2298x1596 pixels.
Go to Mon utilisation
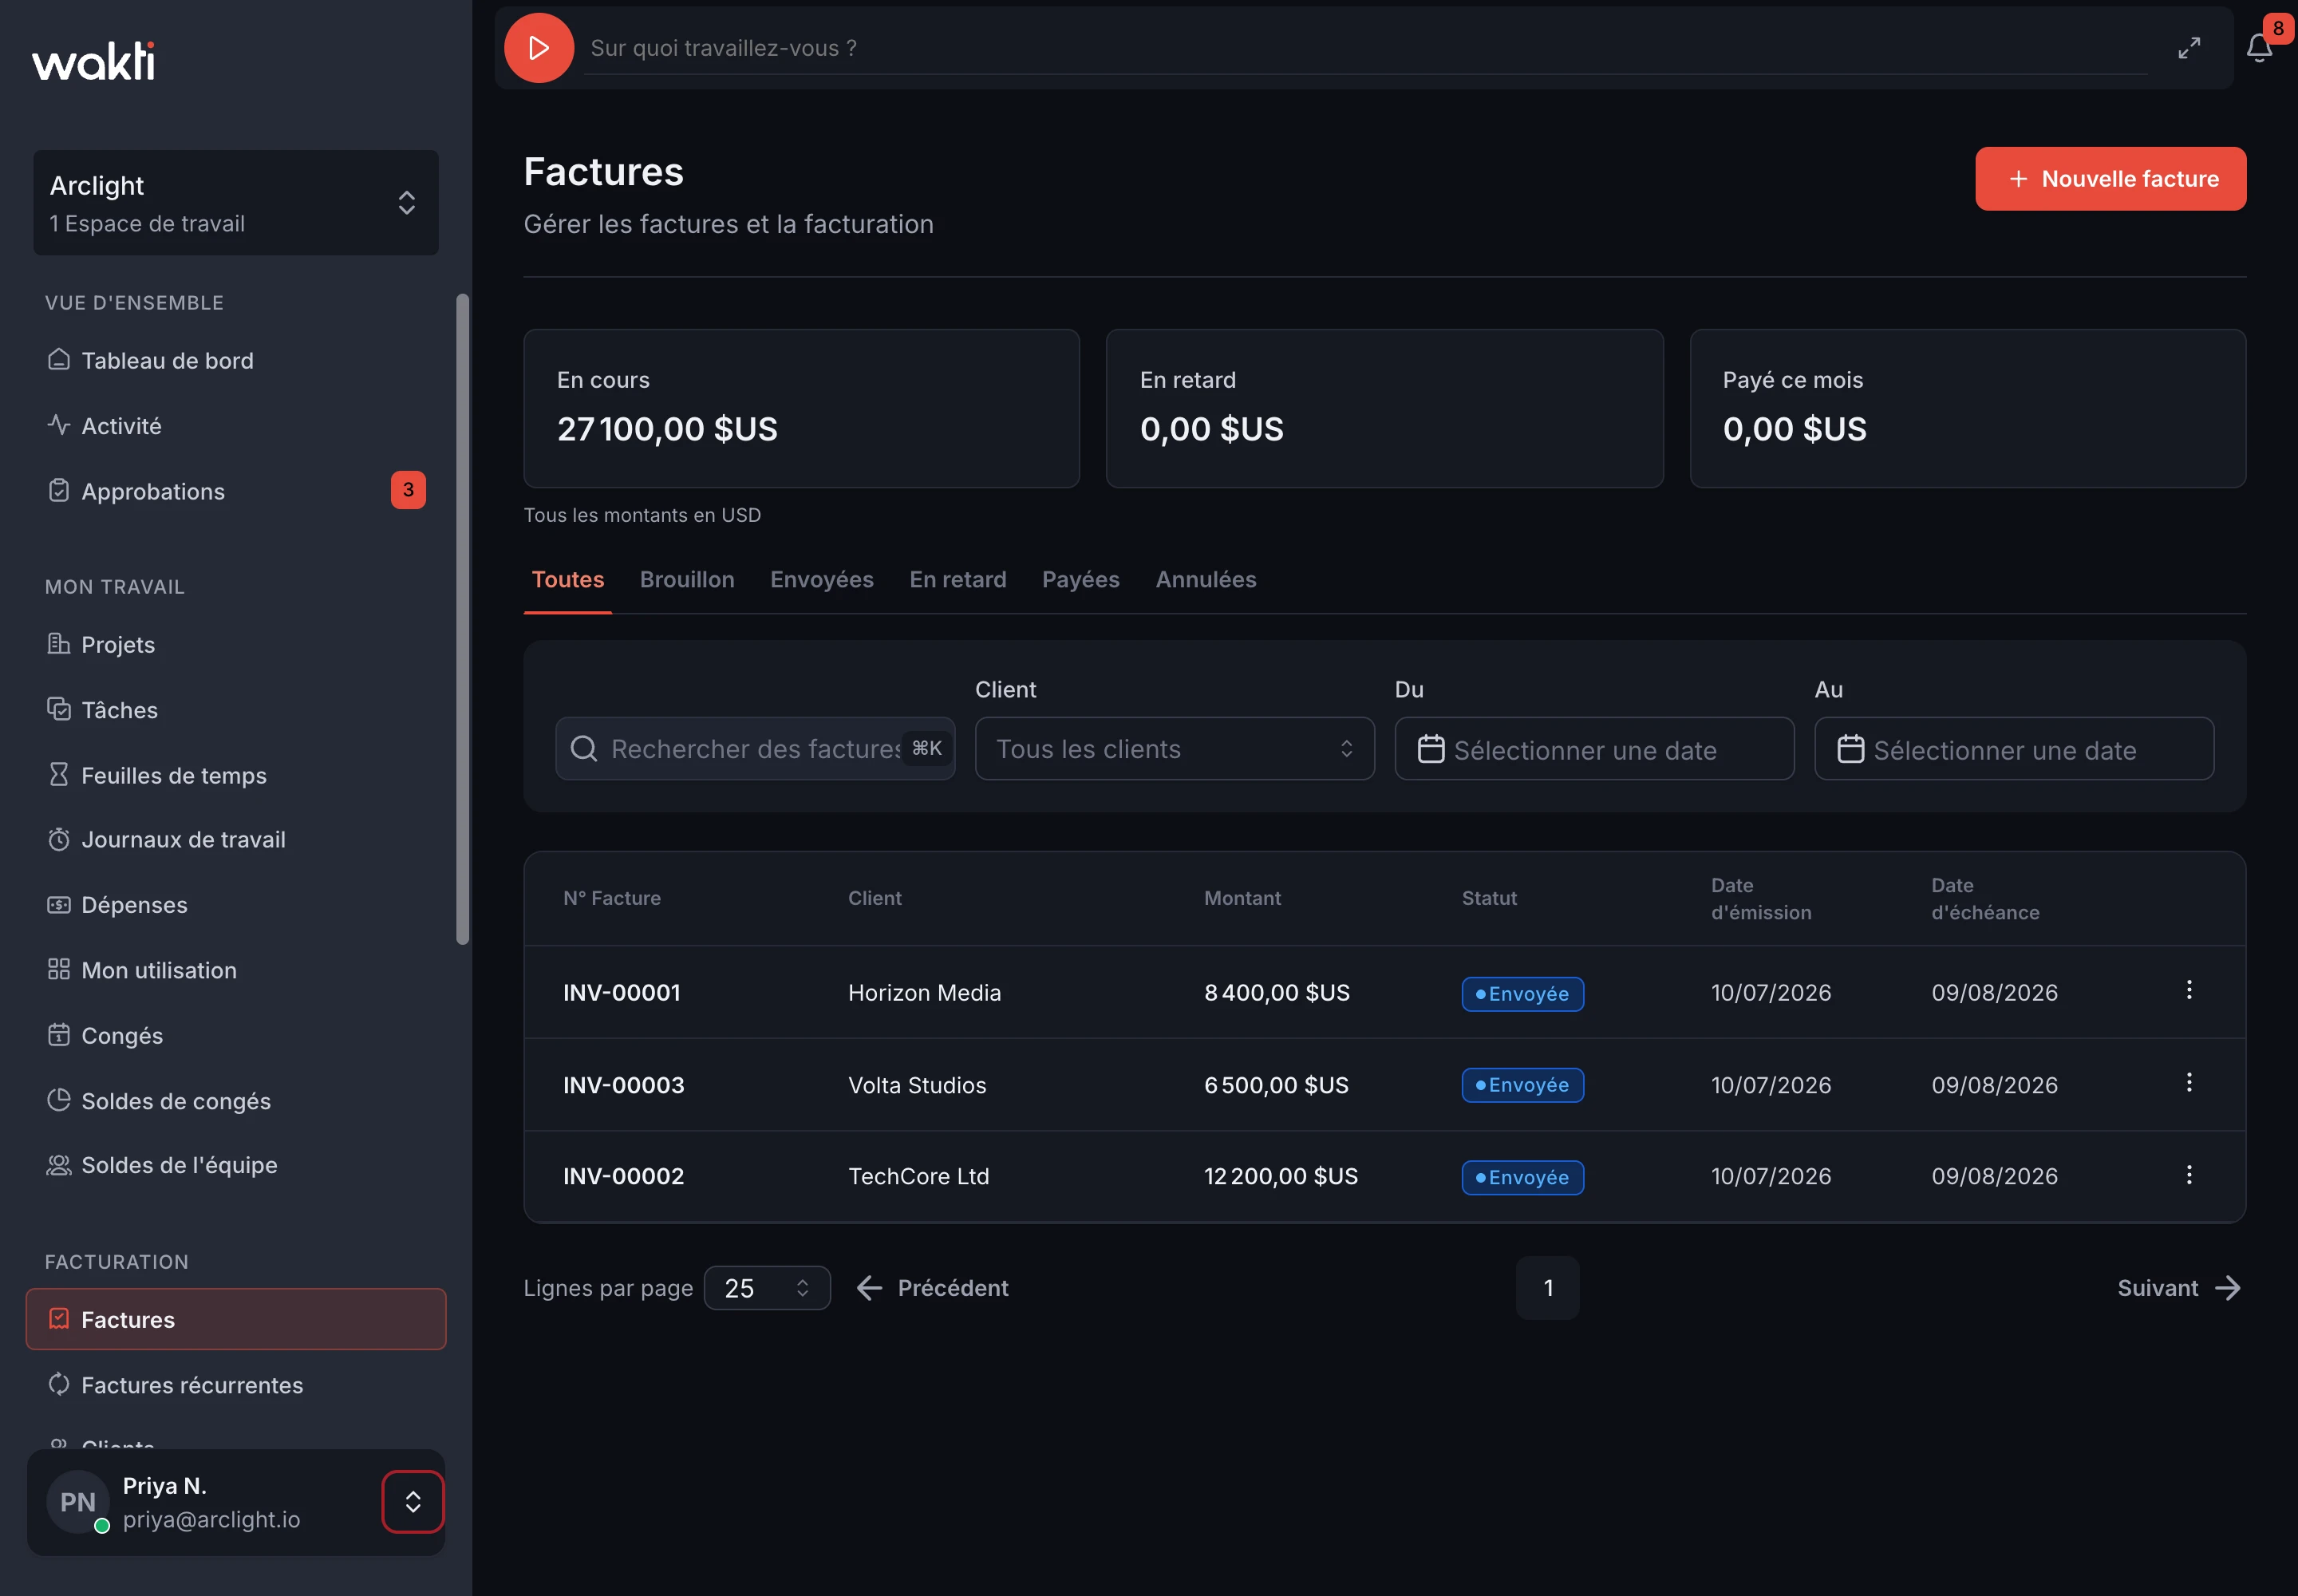[x=236, y=970]
